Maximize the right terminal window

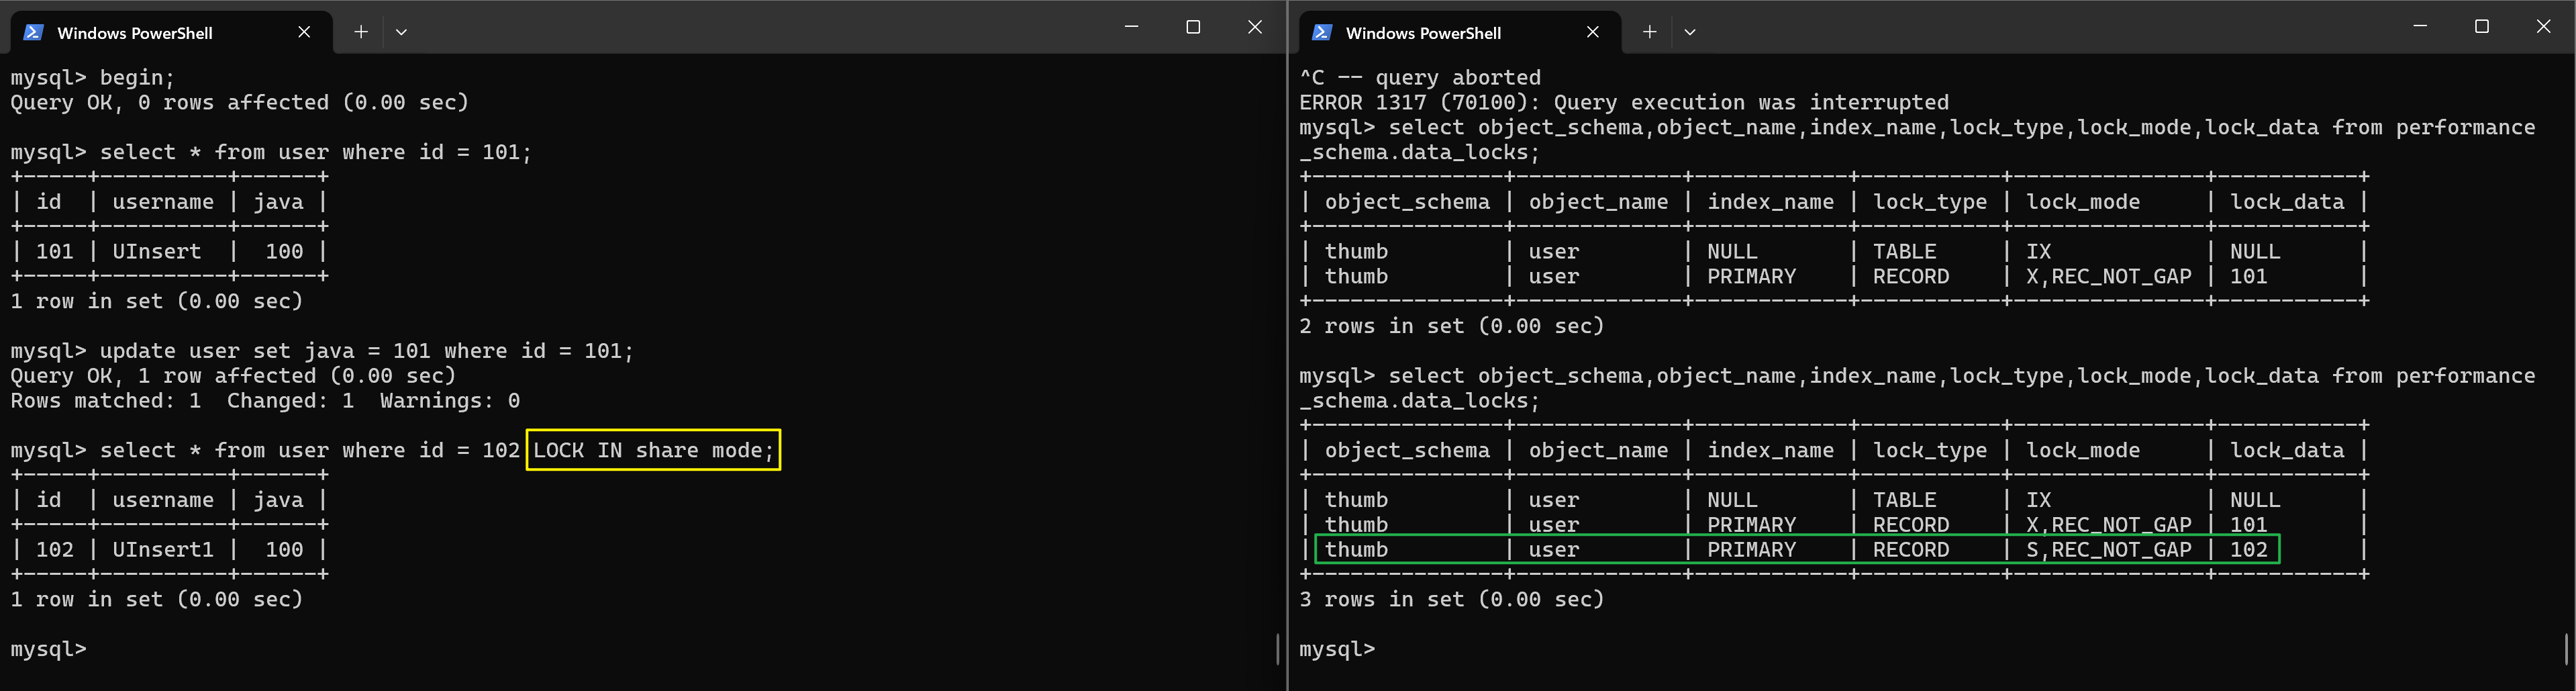pos(2482,27)
